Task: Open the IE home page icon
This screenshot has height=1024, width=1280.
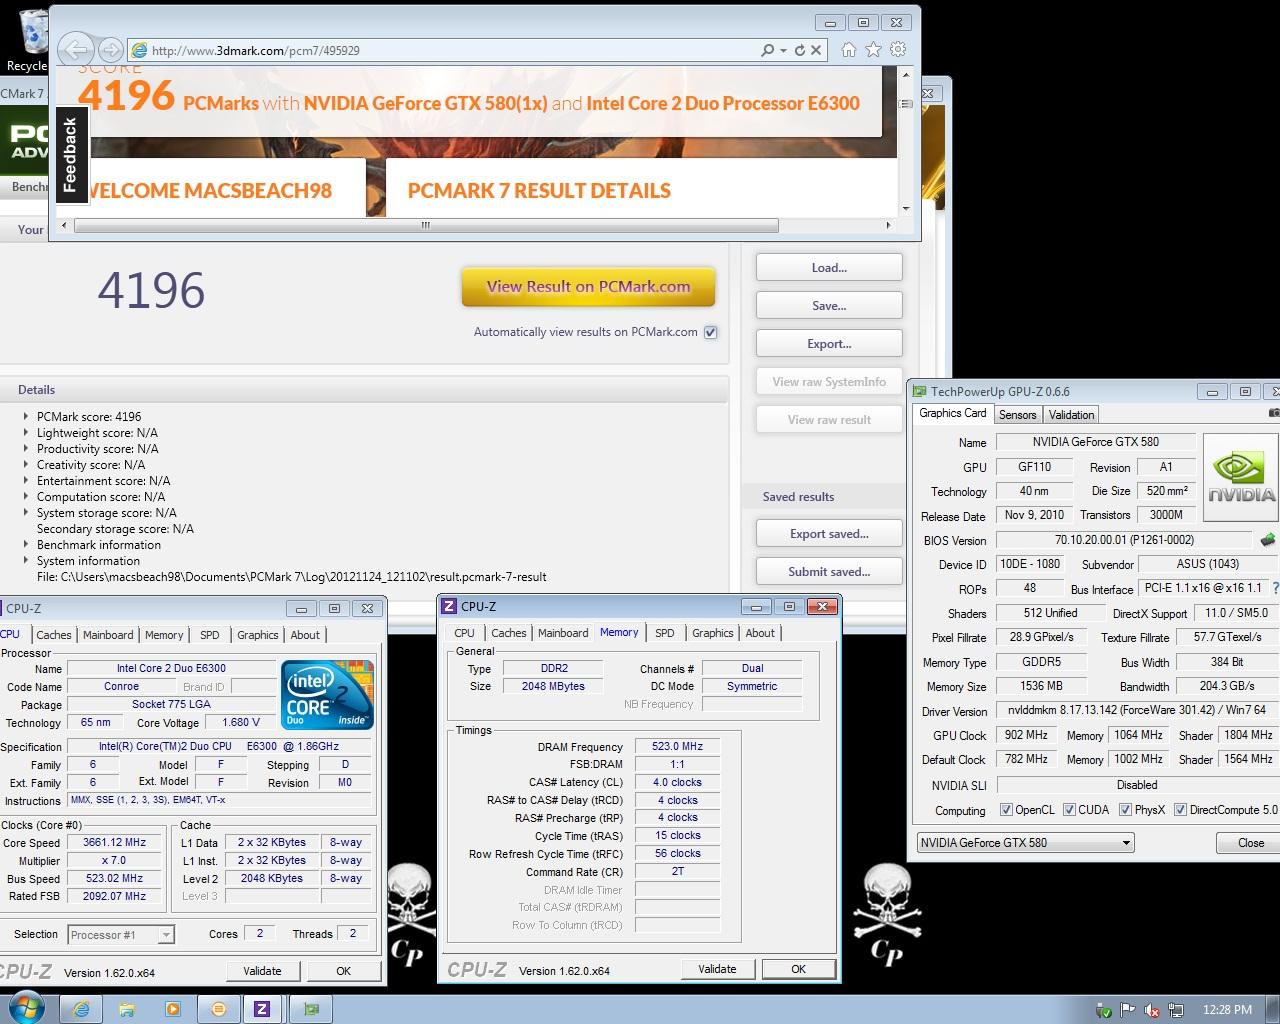Action: (848, 49)
